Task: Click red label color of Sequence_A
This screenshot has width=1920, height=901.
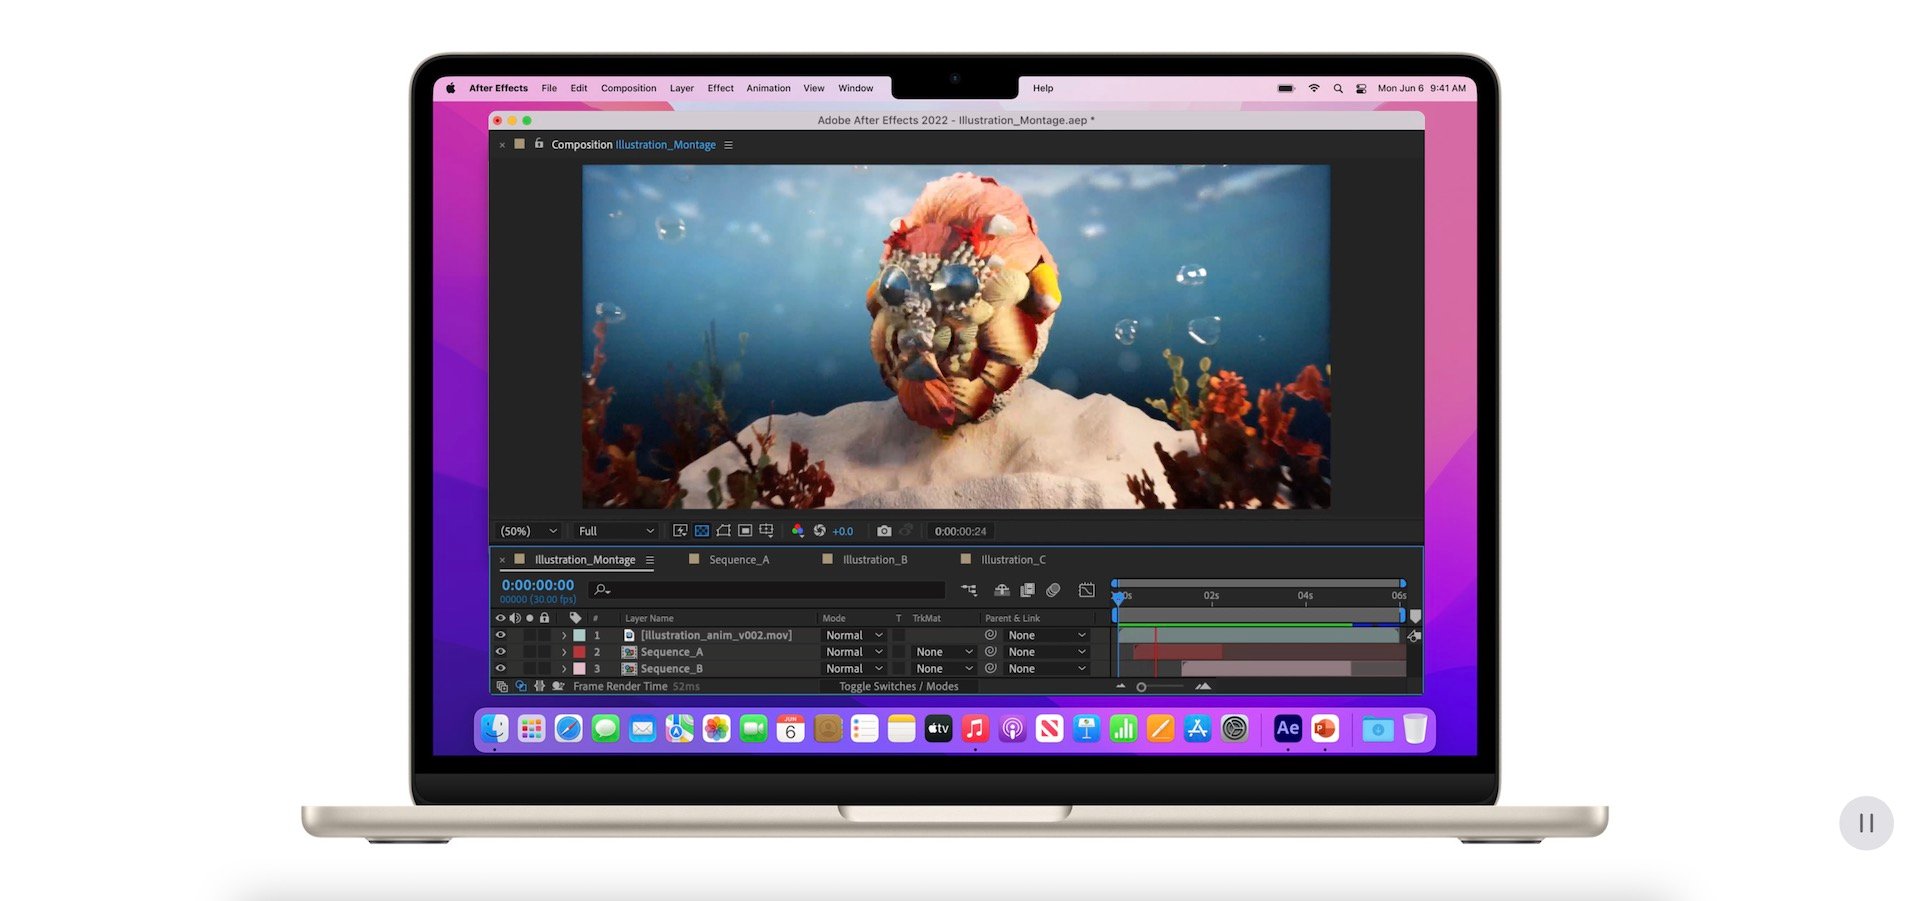Action: point(579,652)
